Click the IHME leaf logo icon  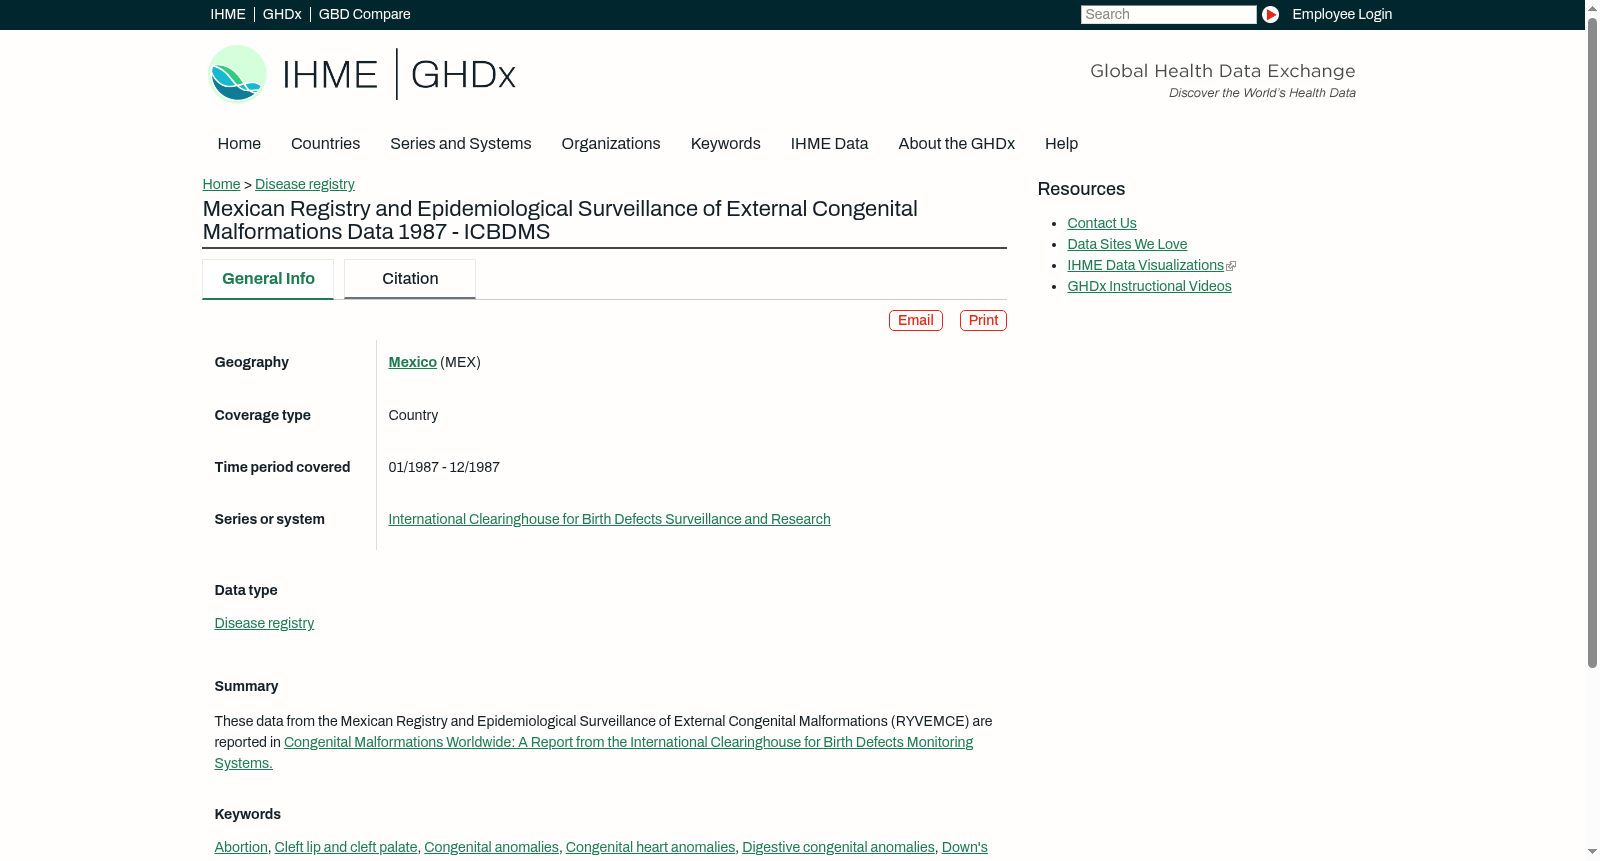click(237, 74)
